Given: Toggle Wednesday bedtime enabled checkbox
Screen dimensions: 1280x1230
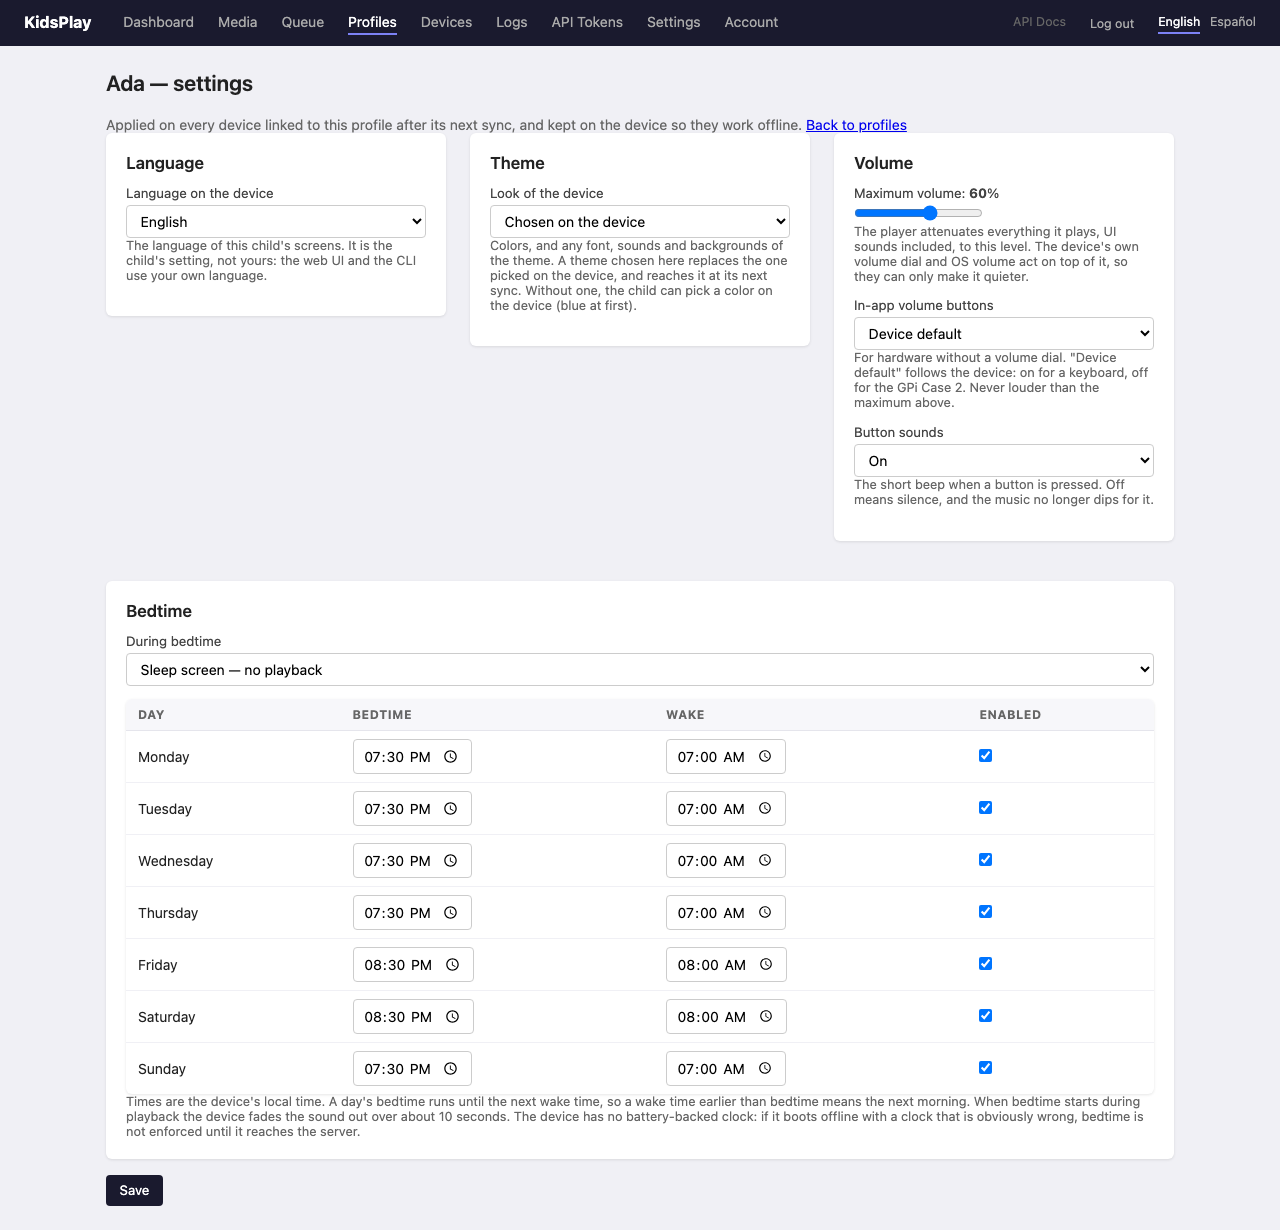Looking at the screenshot, I should pos(986,860).
